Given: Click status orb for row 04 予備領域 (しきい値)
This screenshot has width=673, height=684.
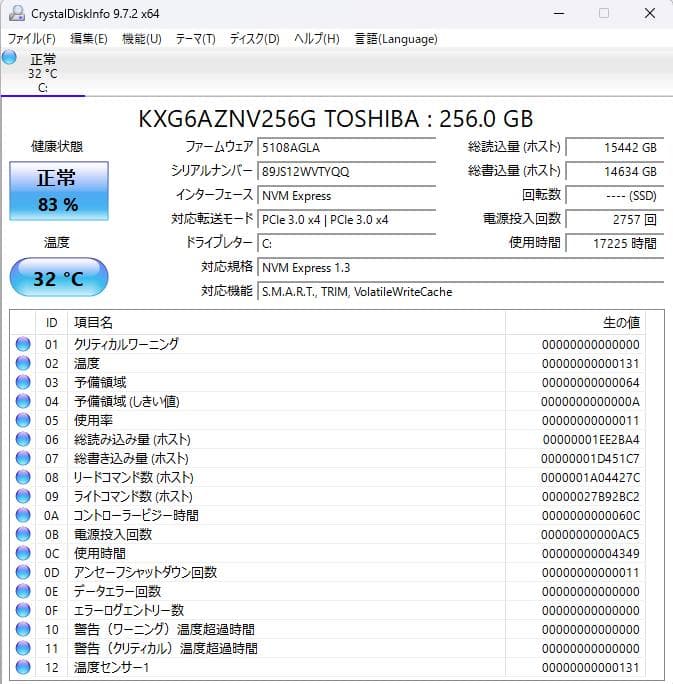Looking at the screenshot, I should (23, 401).
